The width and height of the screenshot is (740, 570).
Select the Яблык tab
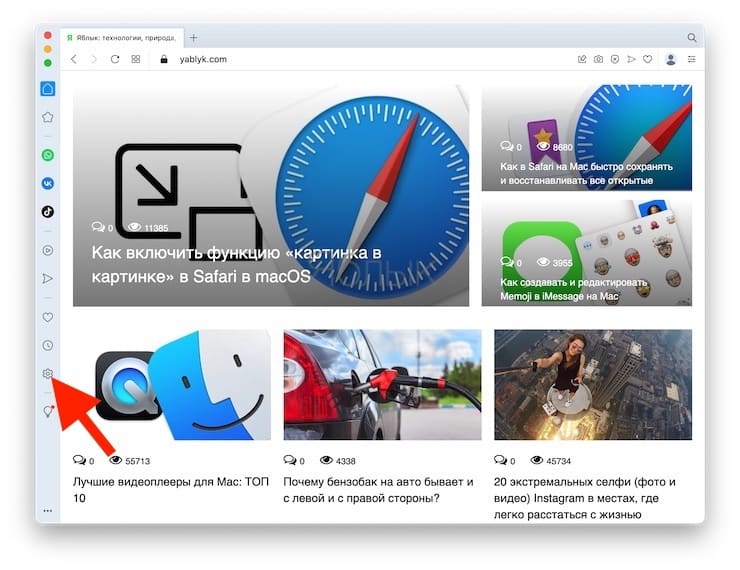pos(122,38)
